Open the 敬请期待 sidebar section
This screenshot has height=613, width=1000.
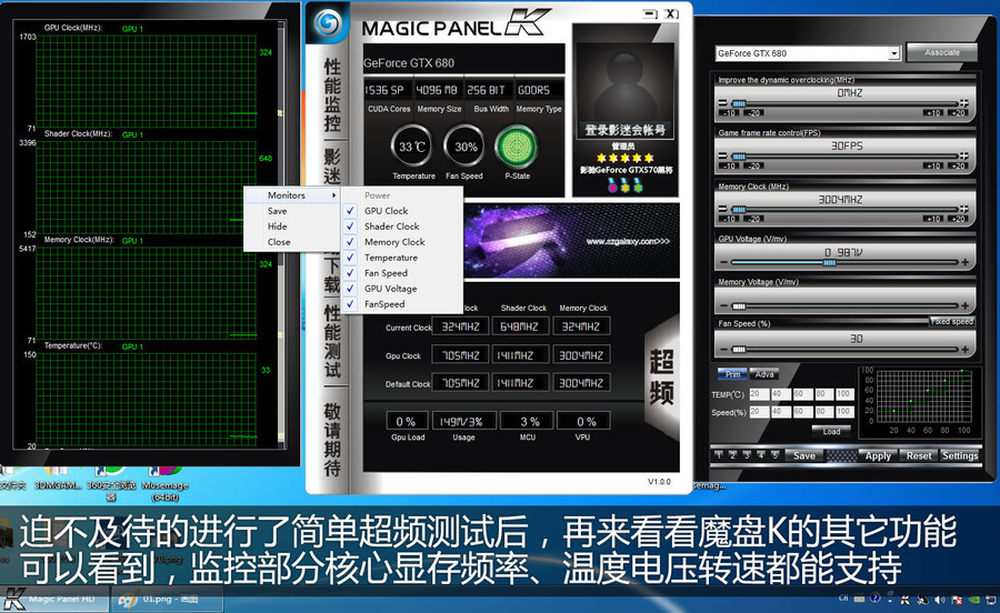click(332, 440)
